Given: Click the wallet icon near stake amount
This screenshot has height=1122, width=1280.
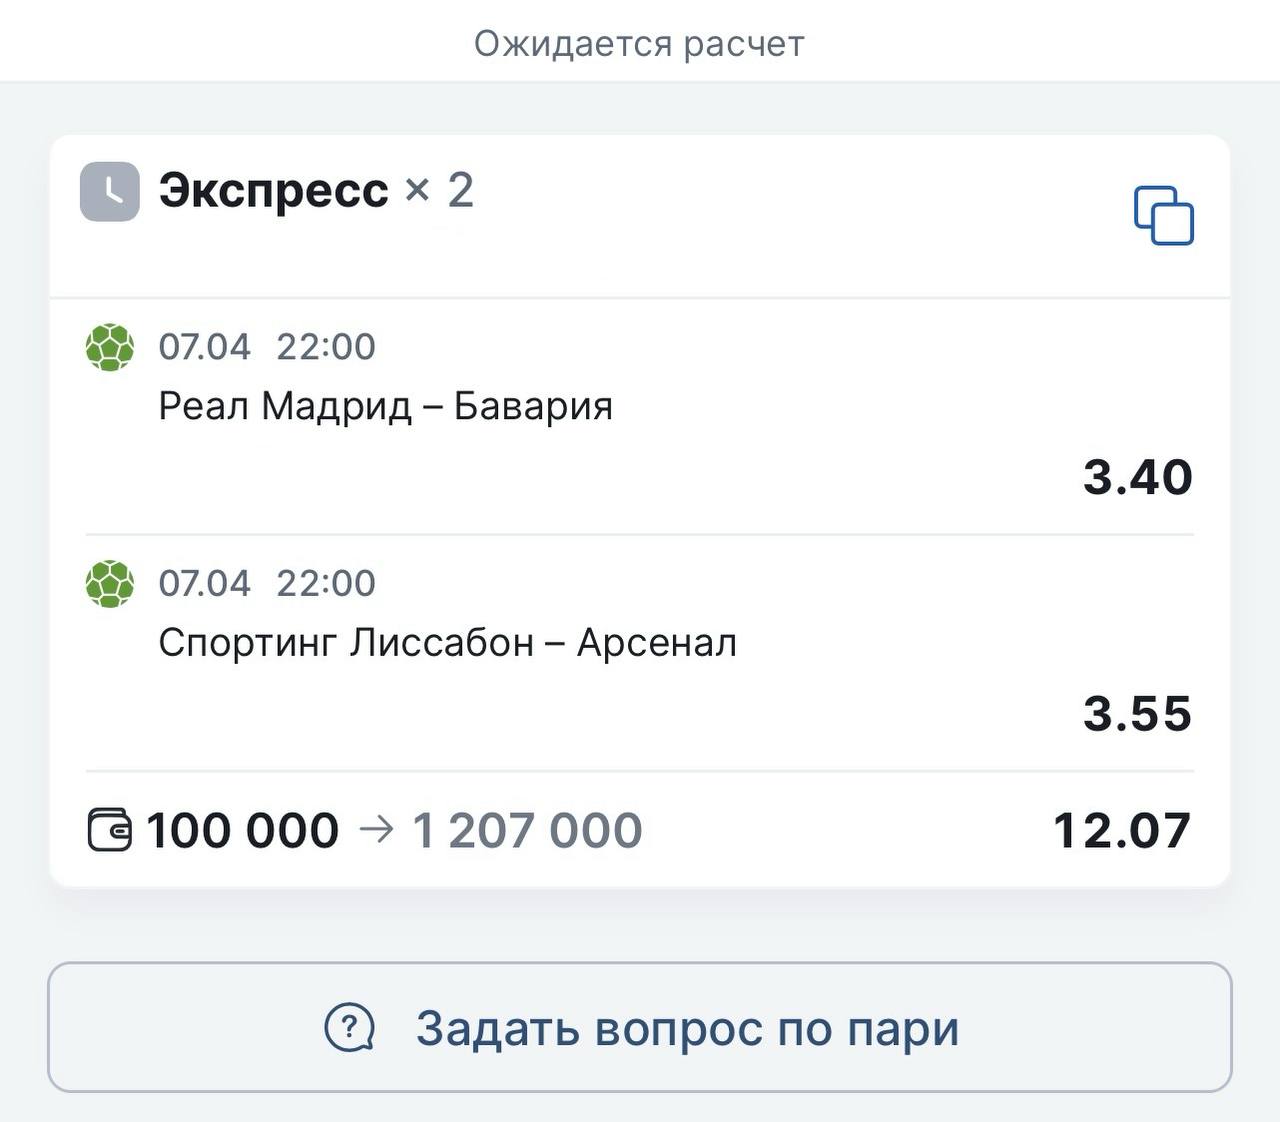Looking at the screenshot, I should pyautogui.click(x=110, y=831).
